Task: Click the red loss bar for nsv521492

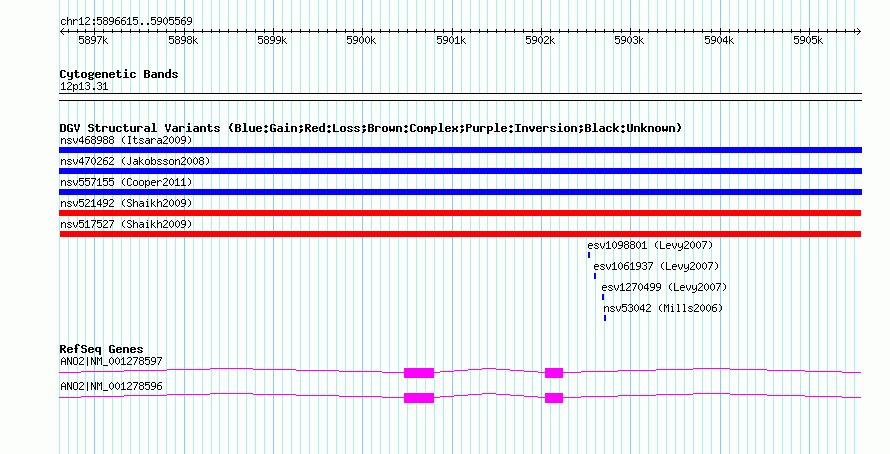Action: [x=460, y=213]
